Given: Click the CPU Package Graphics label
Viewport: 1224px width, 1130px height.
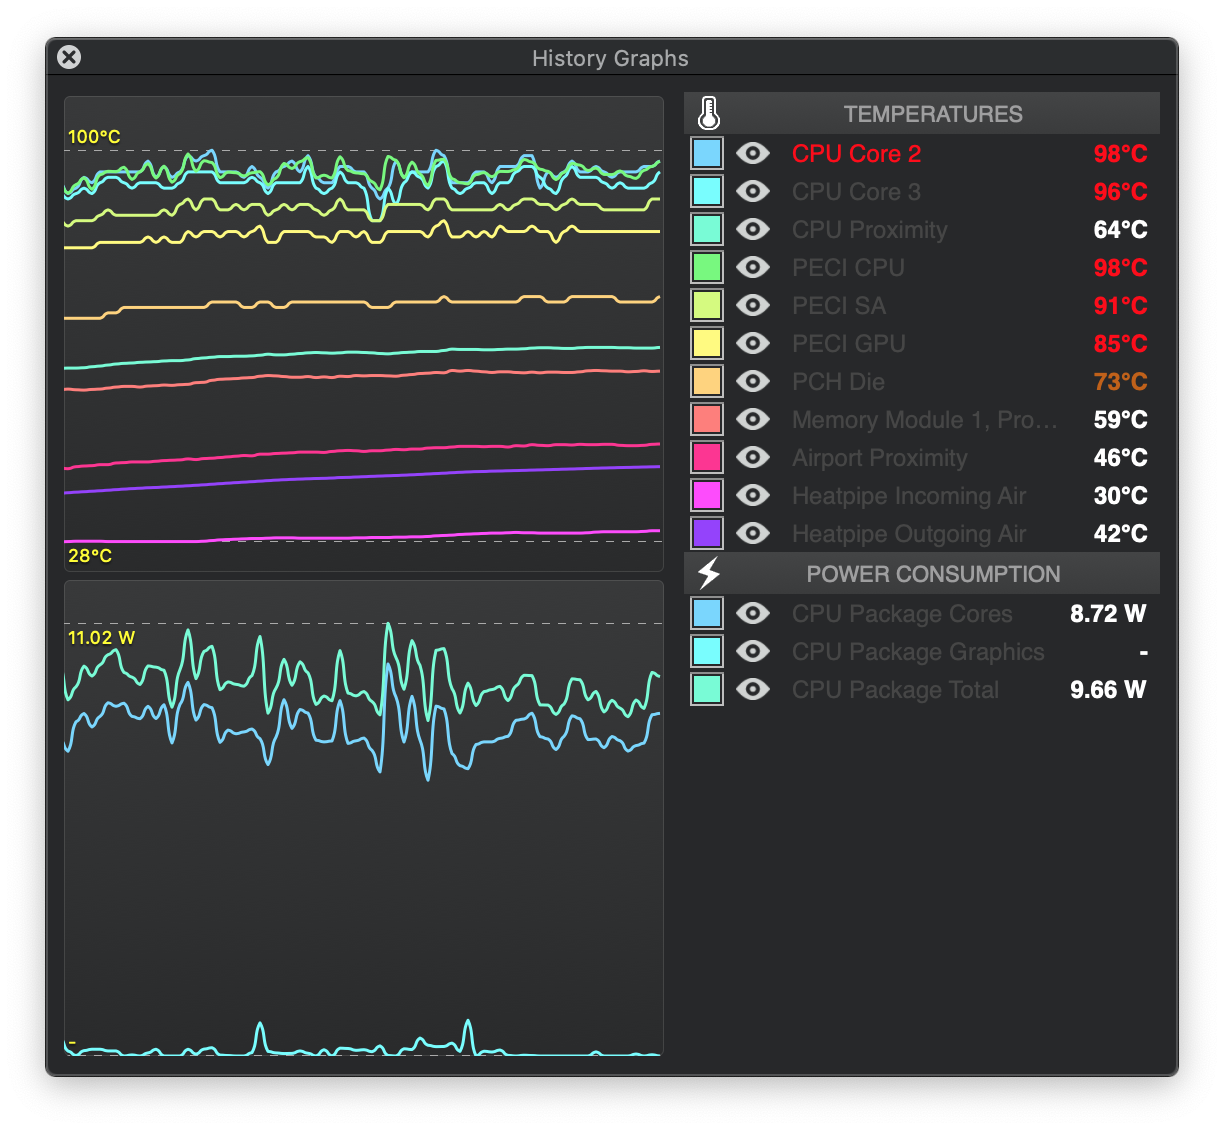Looking at the screenshot, I should [x=918, y=651].
